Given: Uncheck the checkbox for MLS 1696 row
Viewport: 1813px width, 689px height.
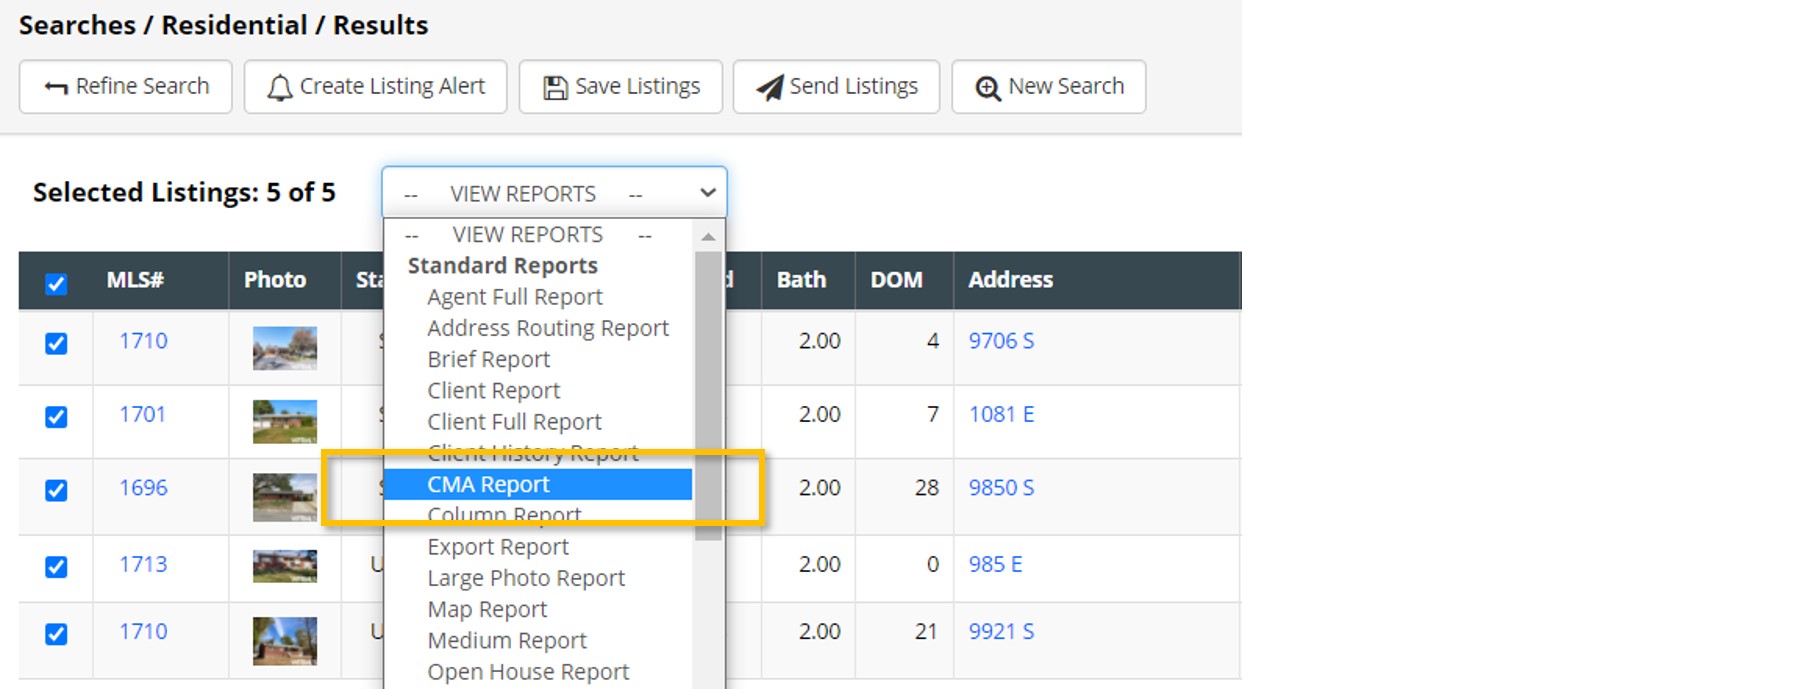Looking at the screenshot, I should pos(56,490).
